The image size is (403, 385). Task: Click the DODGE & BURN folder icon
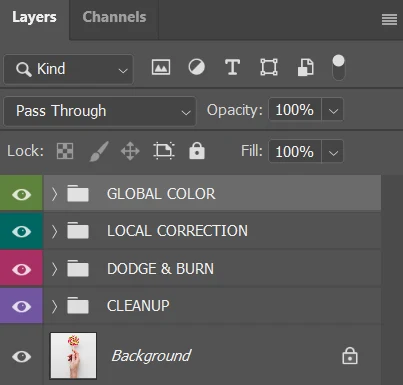tap(78, 268)
